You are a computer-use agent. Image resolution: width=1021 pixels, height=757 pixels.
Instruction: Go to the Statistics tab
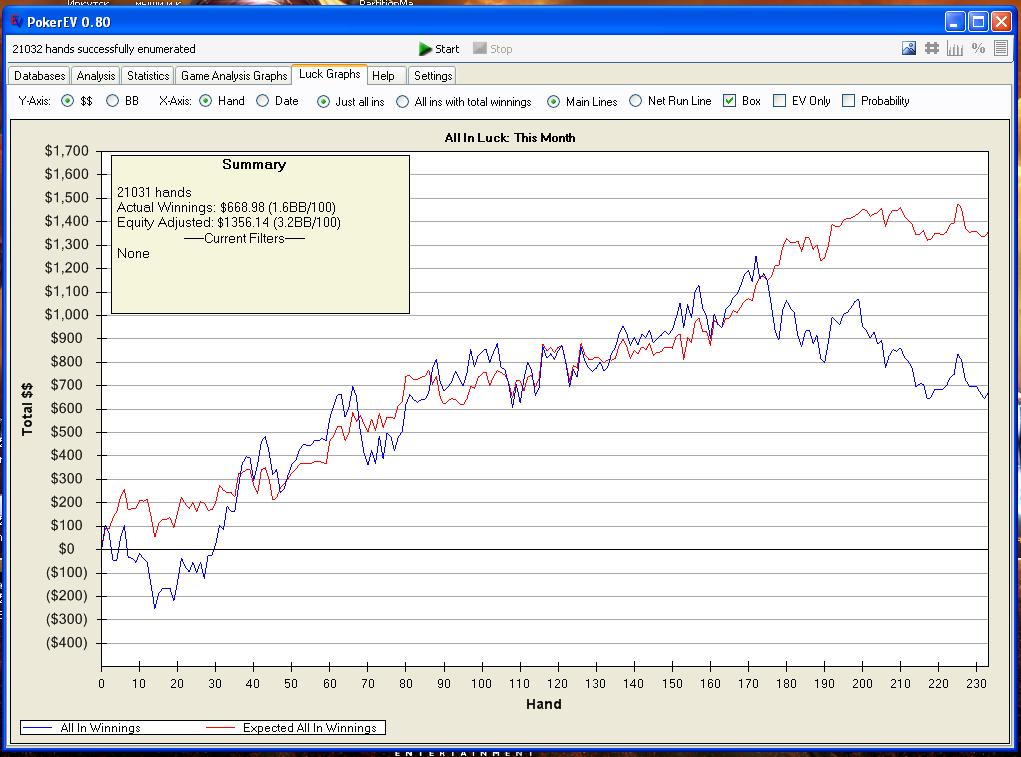click(x=148, y=76)
